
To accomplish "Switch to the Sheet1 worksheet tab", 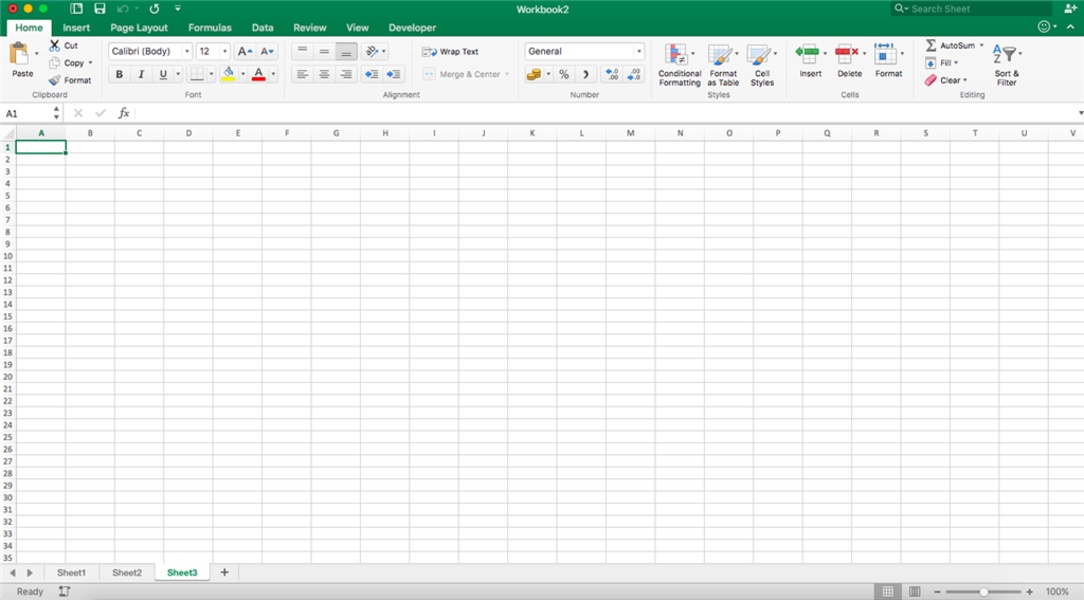I will click(71, 573).
